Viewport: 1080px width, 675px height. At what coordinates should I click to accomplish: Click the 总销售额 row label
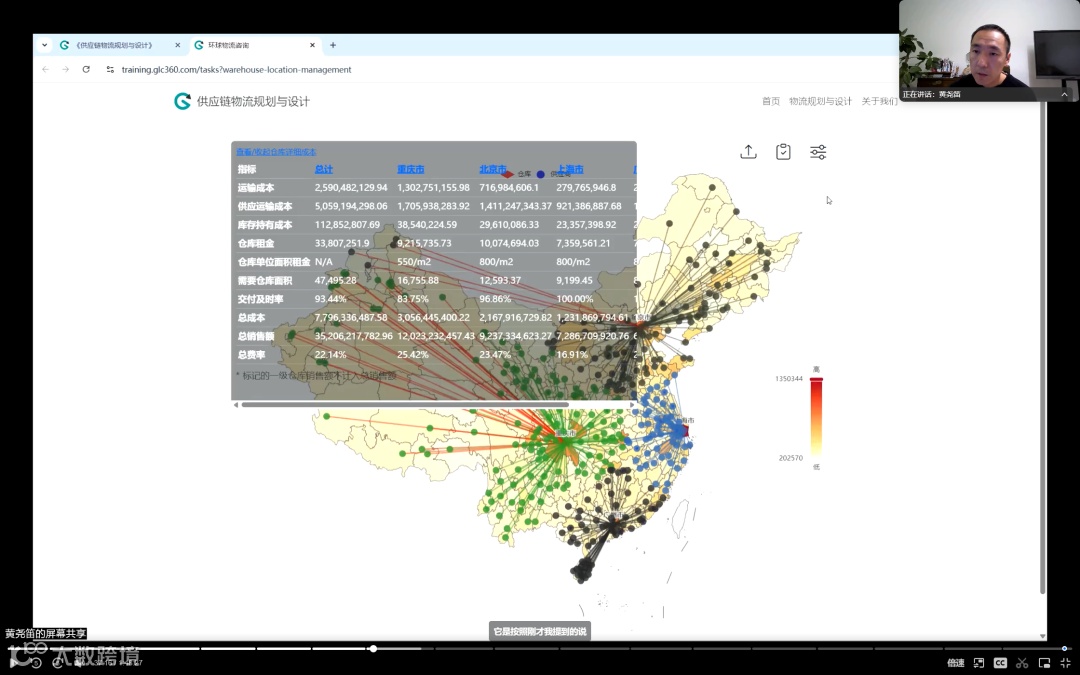click(256, 337)
